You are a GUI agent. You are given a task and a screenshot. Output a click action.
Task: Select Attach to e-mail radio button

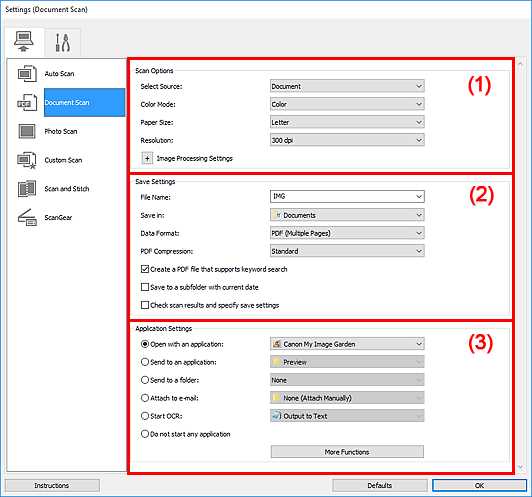(145, 398)
